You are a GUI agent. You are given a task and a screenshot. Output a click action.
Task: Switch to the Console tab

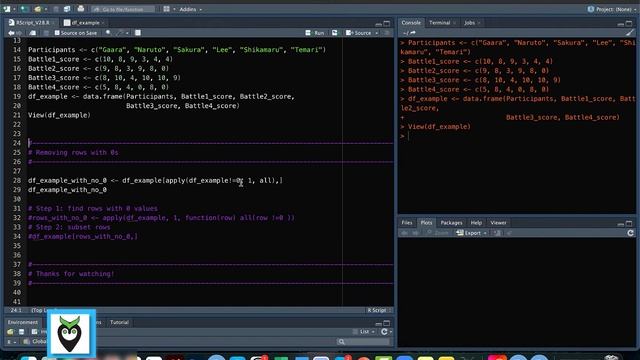[411, 23]
